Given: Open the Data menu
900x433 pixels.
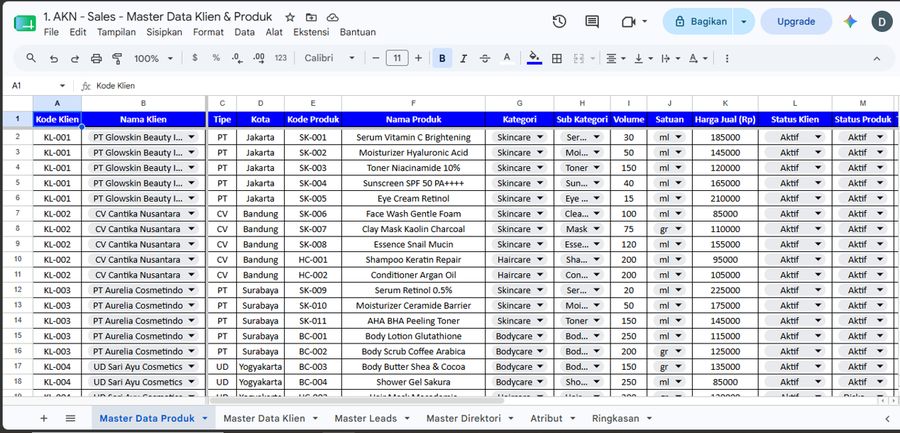Looking at the screenshot, I should pos(245,32).
